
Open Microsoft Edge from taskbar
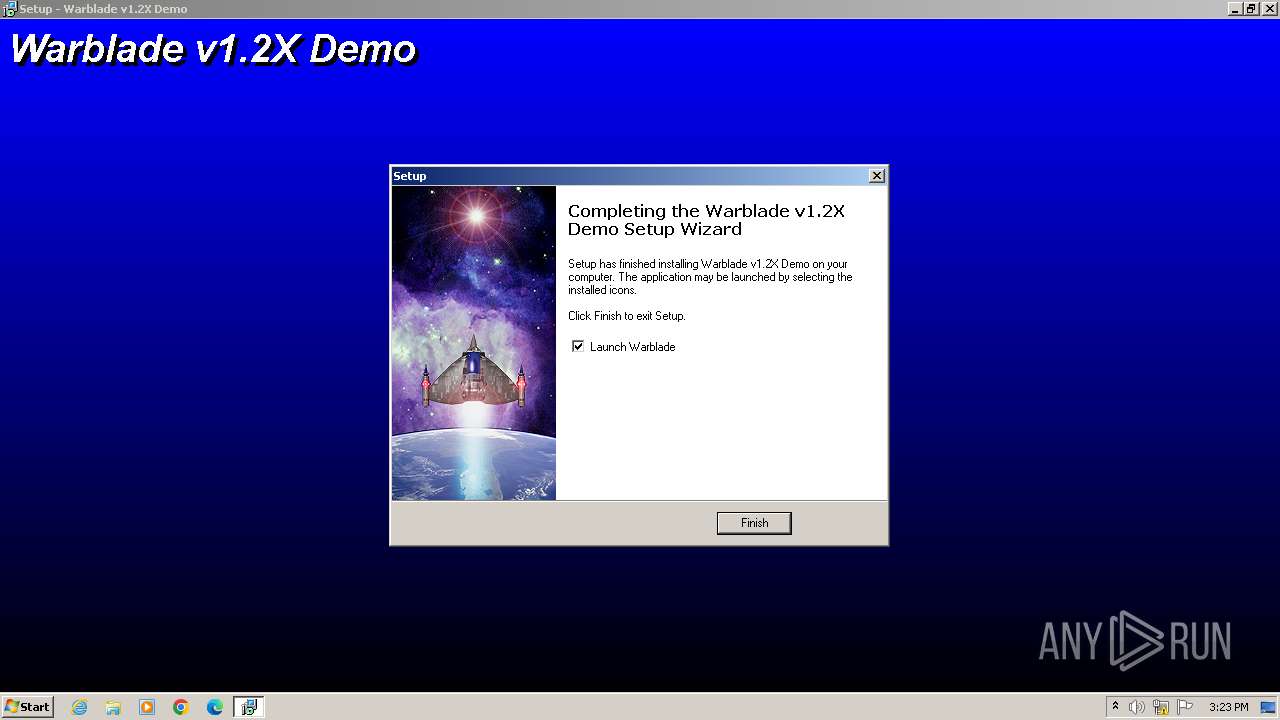[215, 707]
